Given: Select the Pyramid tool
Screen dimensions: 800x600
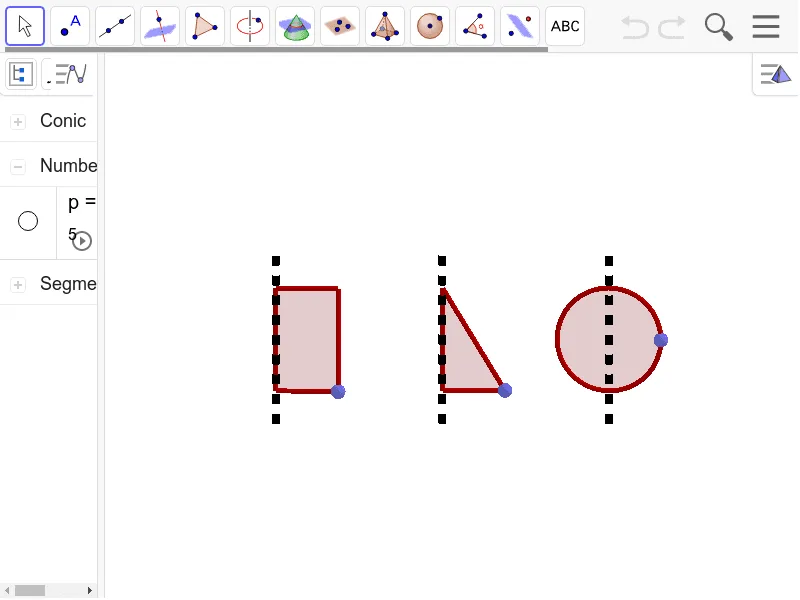Looking at the screenshot, I should (x=385, y=26).
